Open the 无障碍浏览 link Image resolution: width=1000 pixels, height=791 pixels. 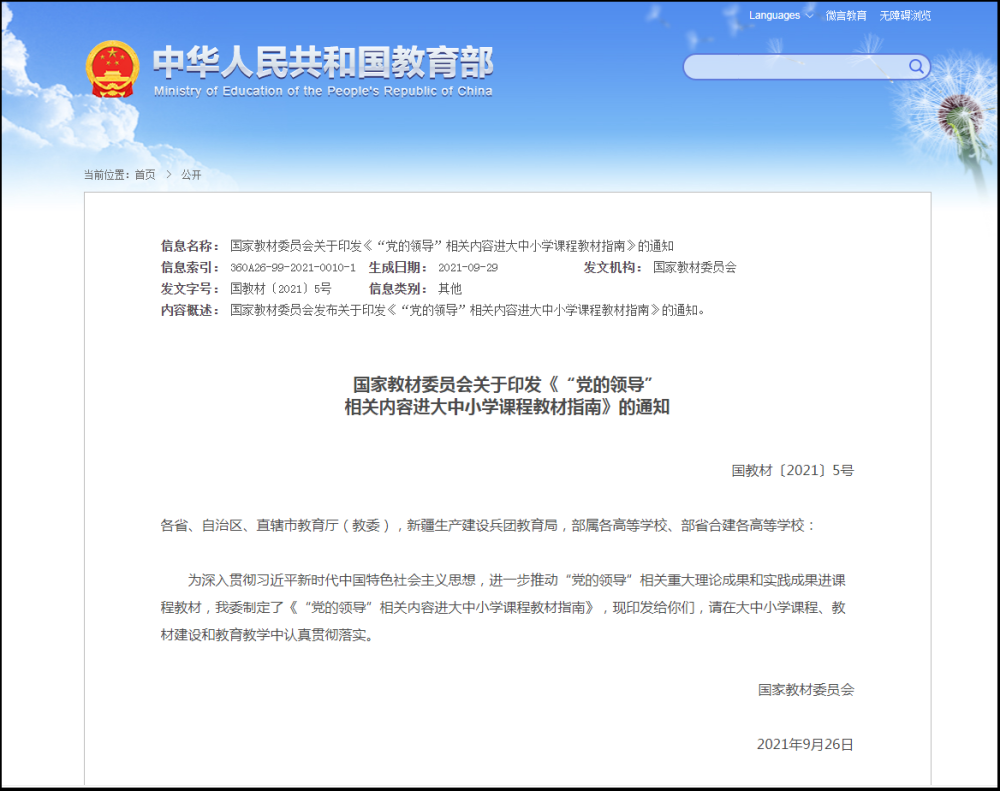905,15
